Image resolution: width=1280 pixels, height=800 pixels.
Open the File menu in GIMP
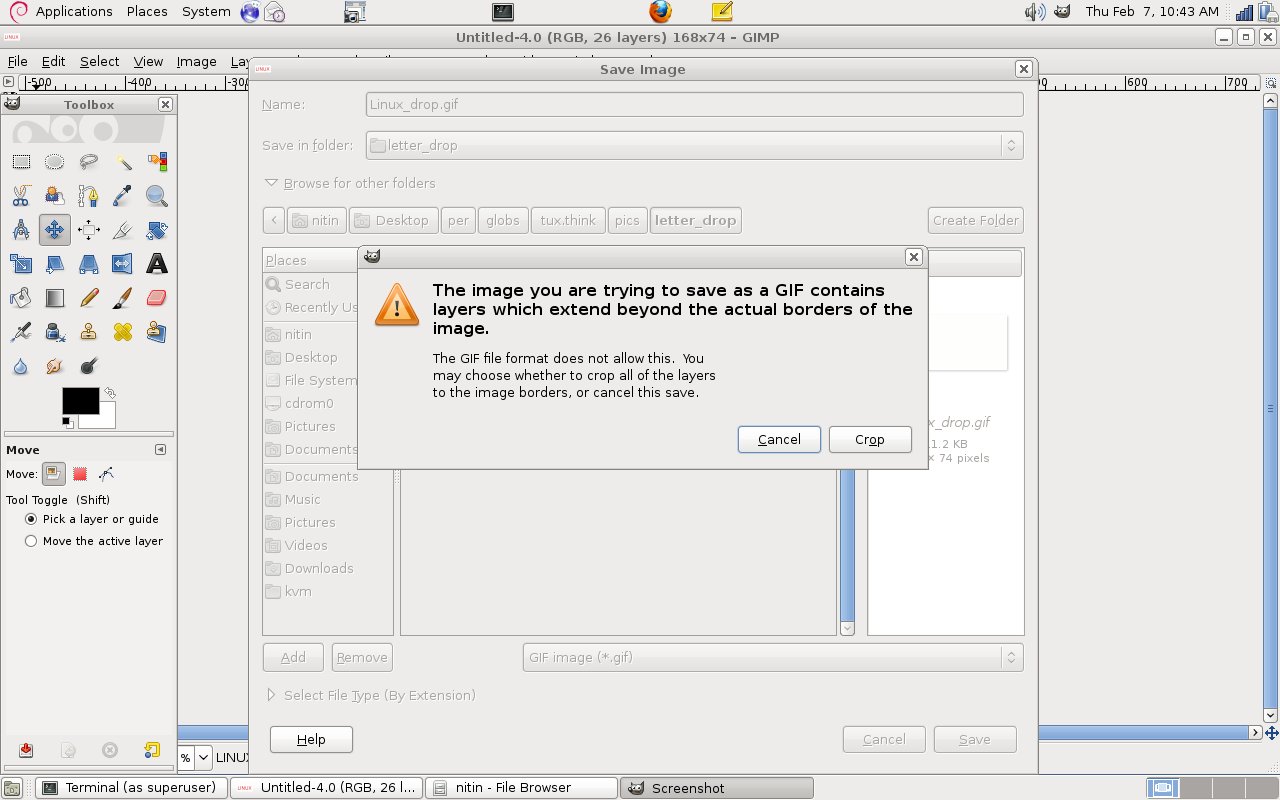tap(17, 61)
